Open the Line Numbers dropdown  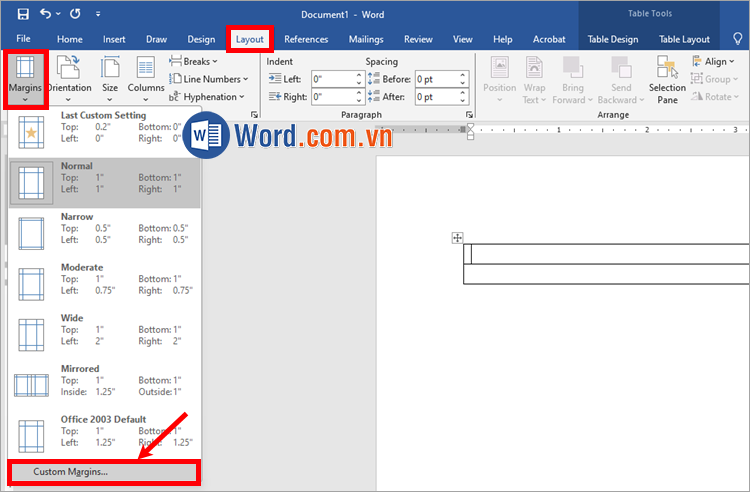(209, 79)
